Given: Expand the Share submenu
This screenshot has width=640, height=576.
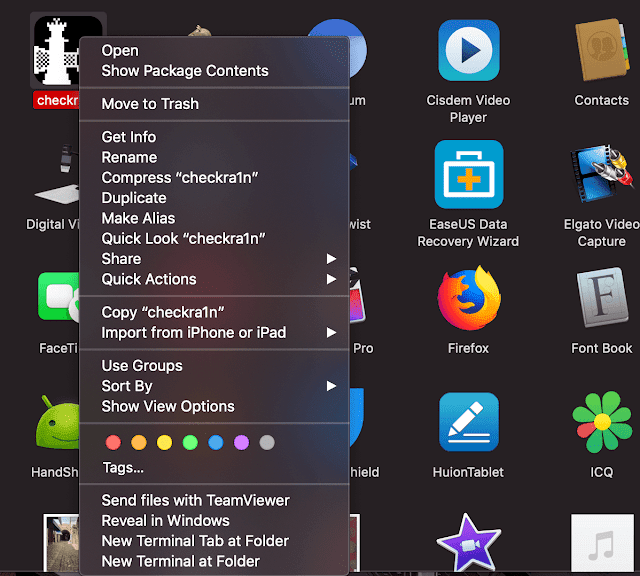Looking at the screenshot, I should pos(214,259).
